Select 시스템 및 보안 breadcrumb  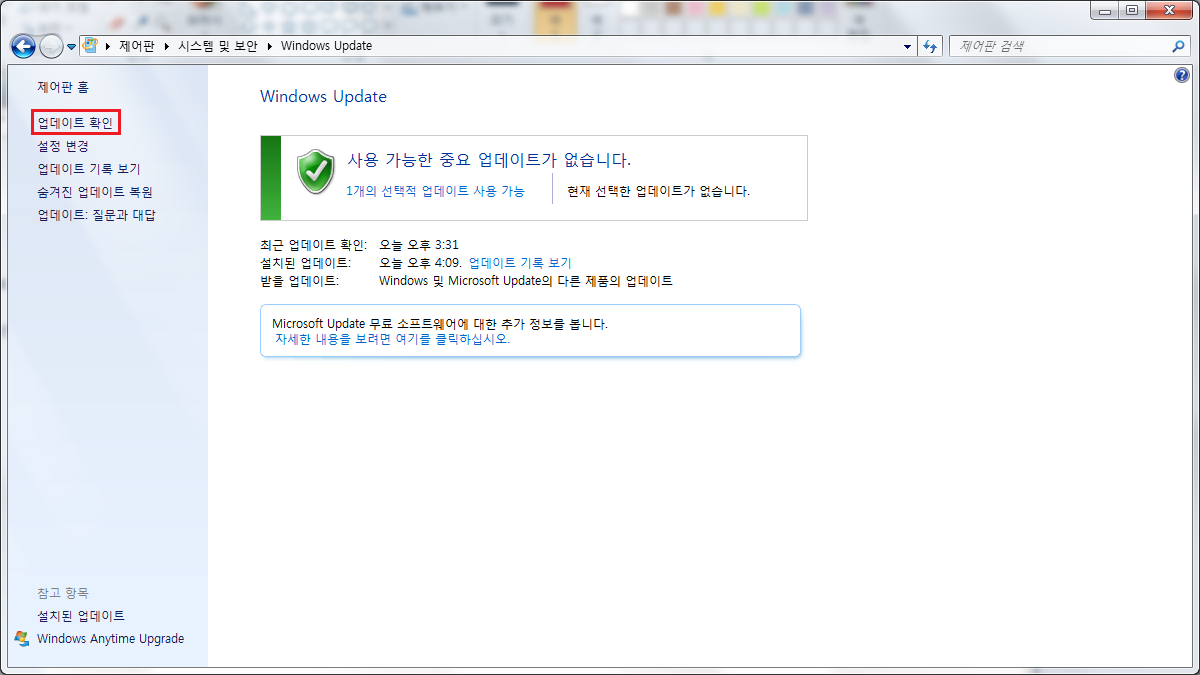click(x=217, y=46)
